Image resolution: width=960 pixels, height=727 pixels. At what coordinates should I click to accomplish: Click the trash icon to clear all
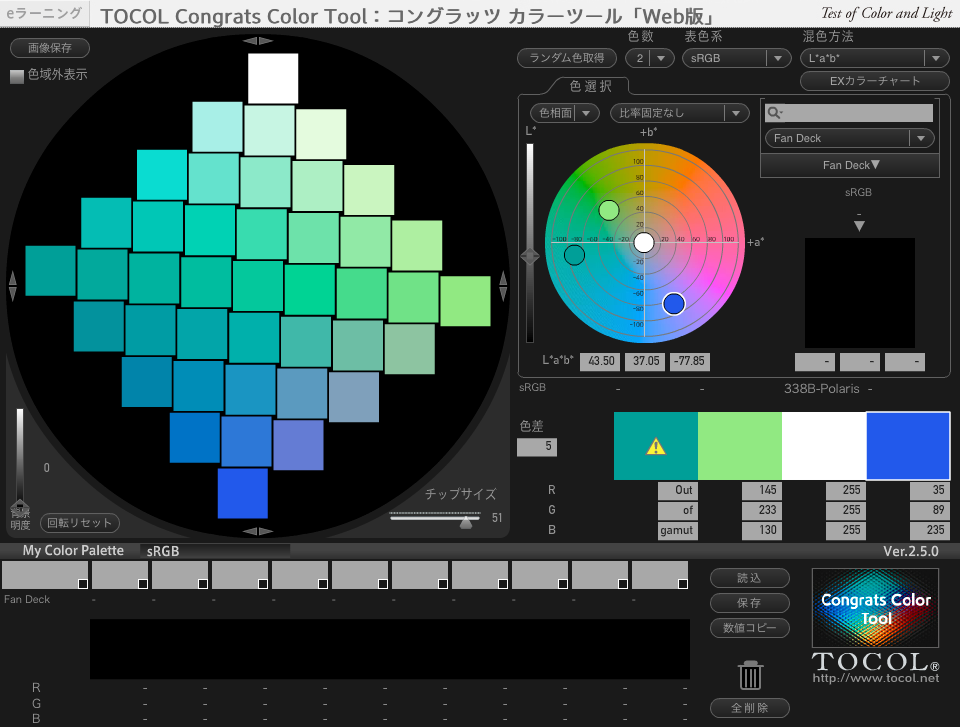tap(750, 677)
